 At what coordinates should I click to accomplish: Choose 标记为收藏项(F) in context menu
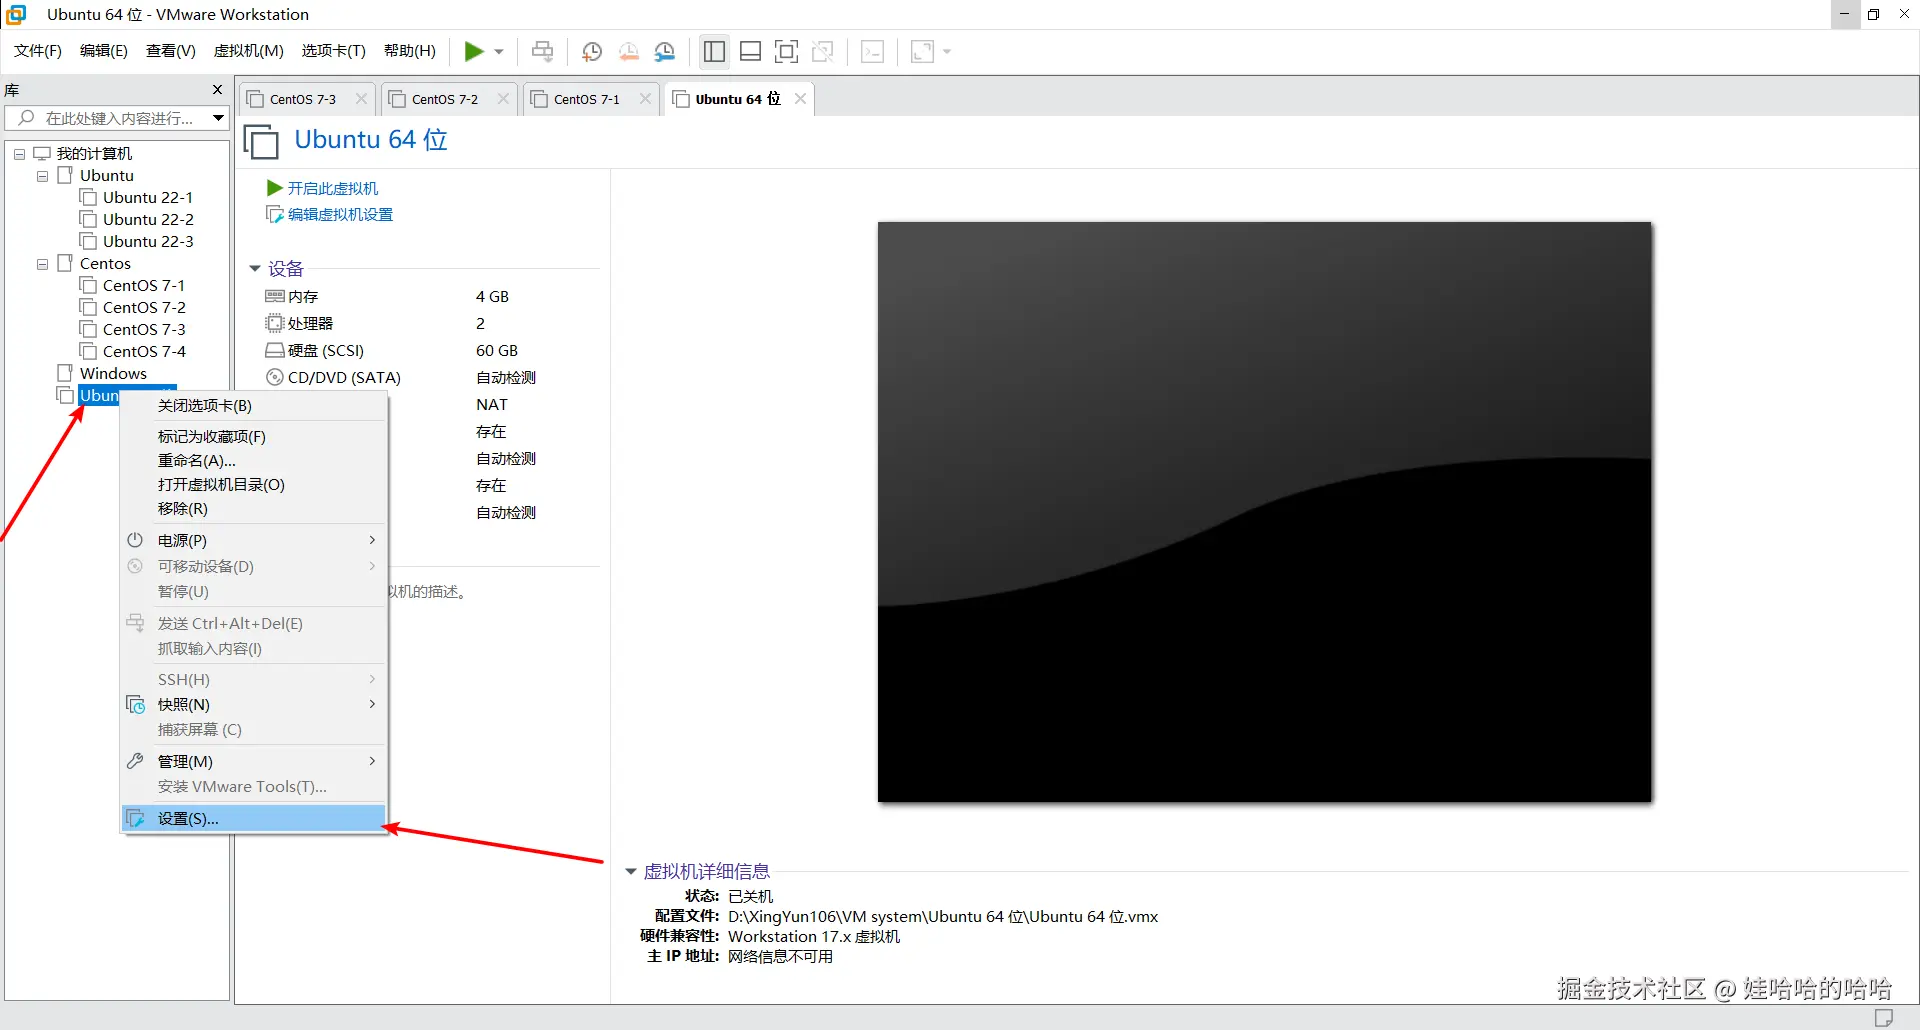(253, 437)
